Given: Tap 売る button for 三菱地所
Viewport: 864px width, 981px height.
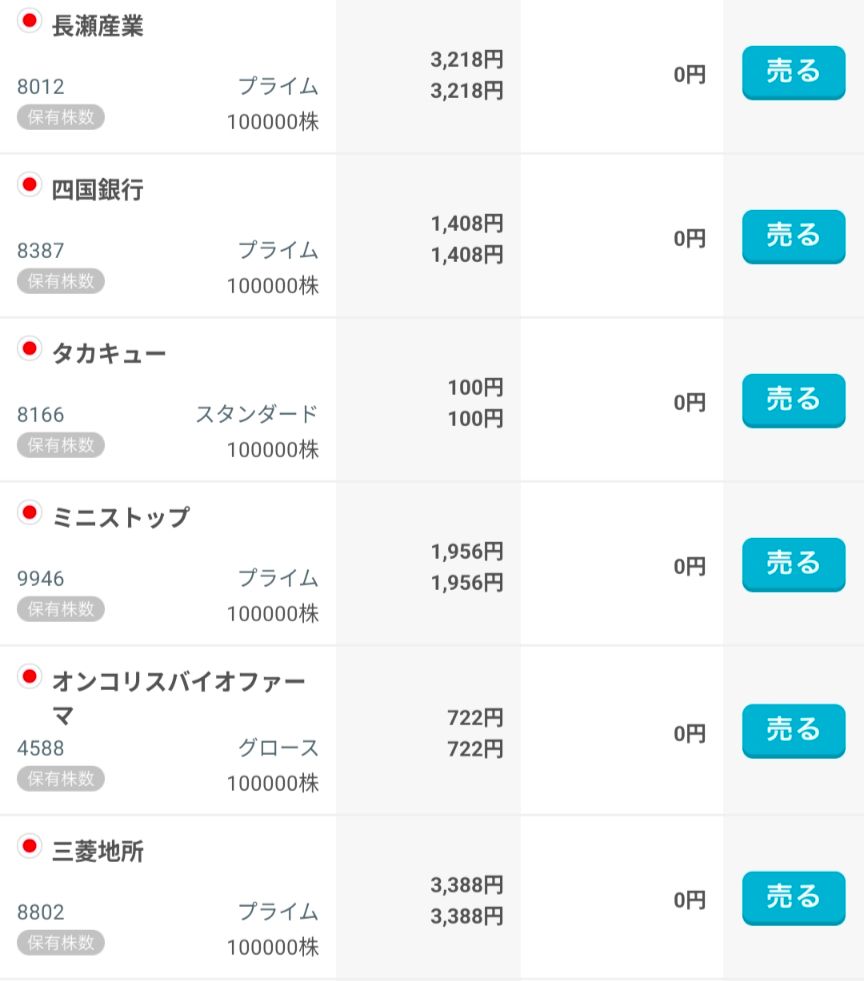Looking at the screenshot, I should 793,897.
